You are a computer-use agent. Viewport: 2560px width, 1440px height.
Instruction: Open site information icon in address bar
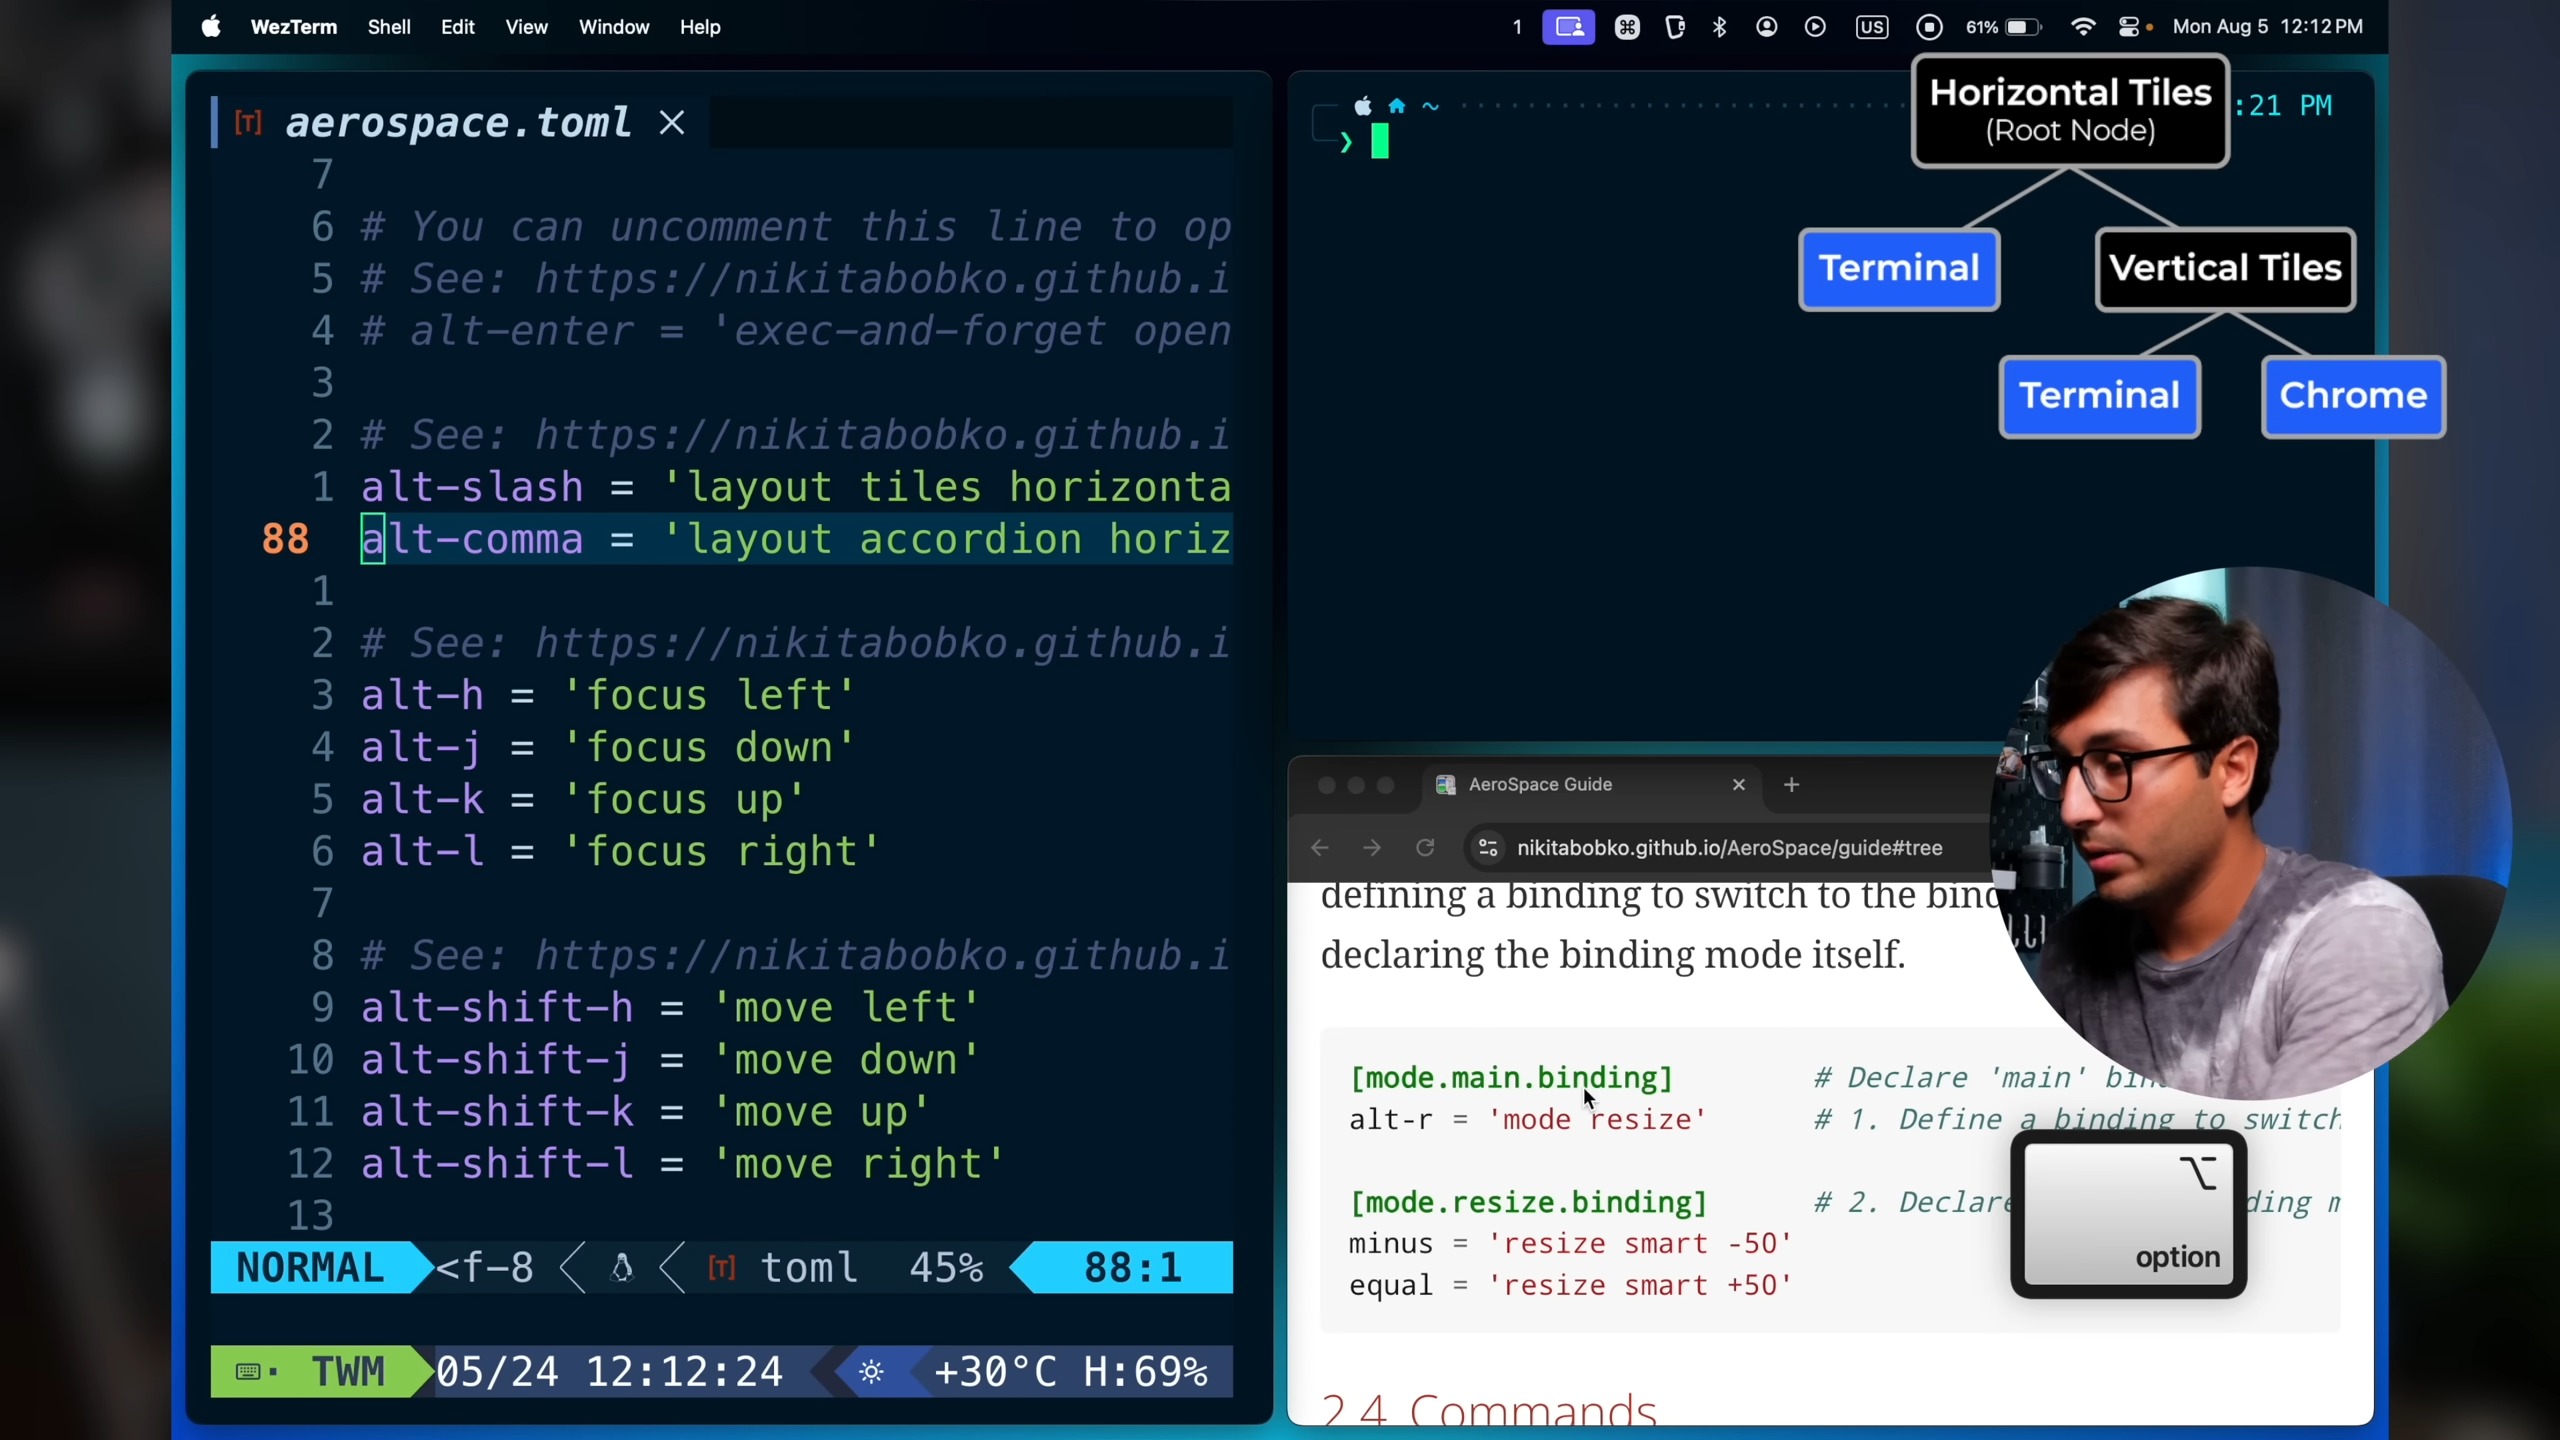coord(1488,848)
